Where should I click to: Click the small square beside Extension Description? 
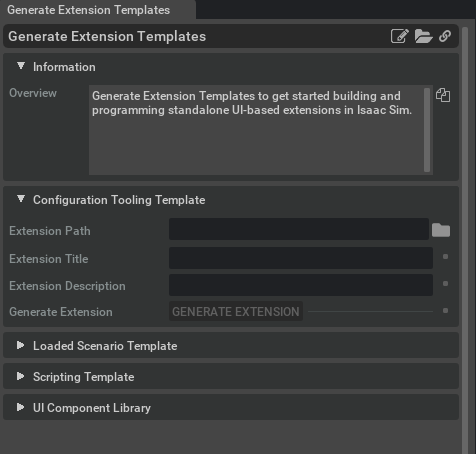point(445,284)
